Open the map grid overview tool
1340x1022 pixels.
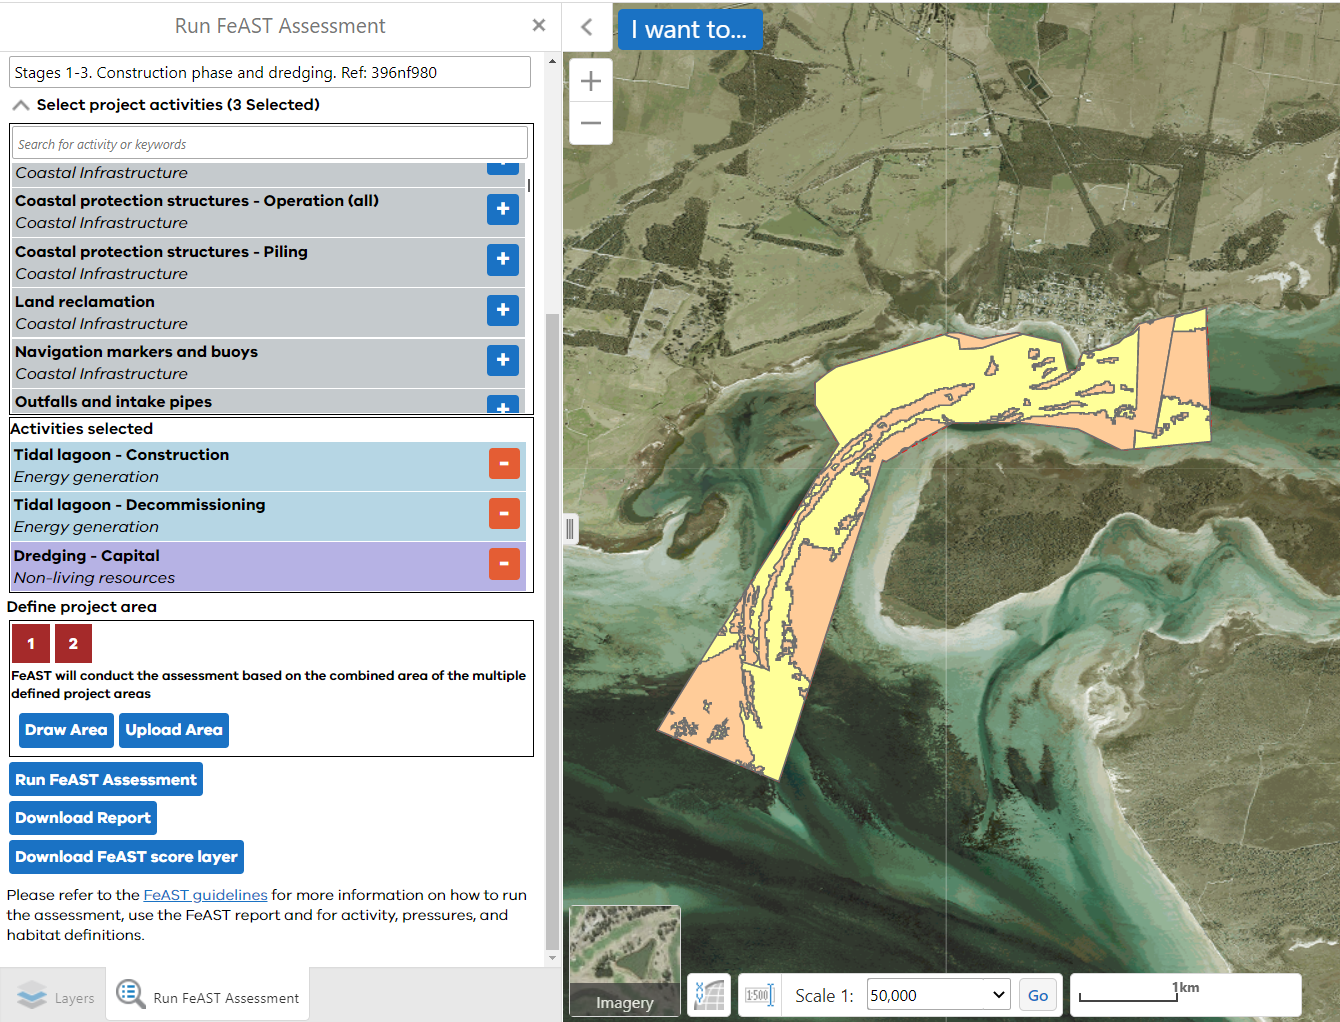point(709,995)
